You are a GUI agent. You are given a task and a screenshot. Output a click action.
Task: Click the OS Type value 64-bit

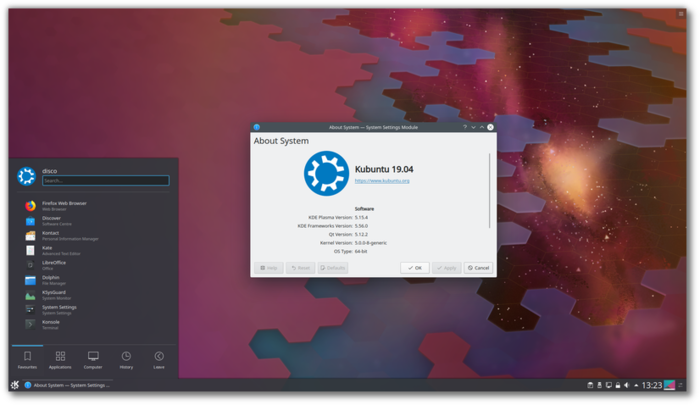361,251
